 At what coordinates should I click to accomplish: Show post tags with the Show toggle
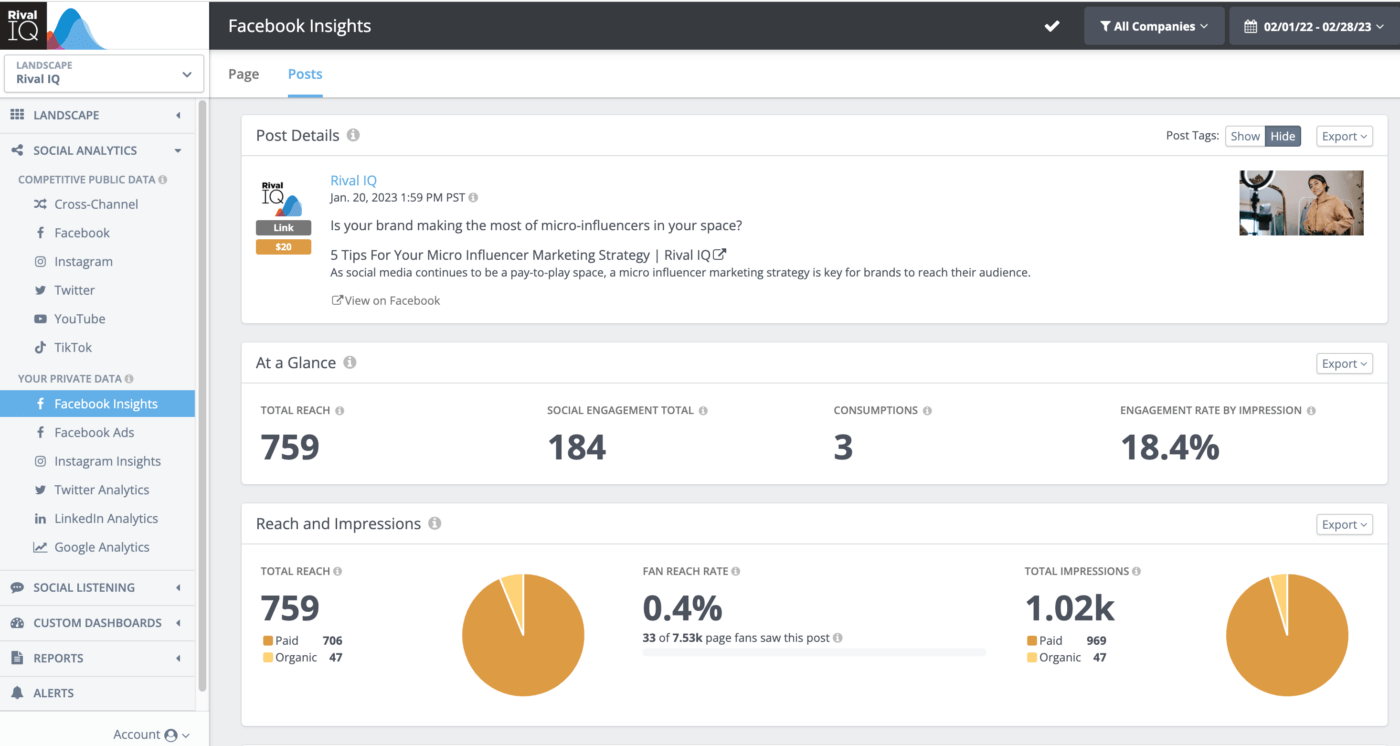coord(1245,136)
